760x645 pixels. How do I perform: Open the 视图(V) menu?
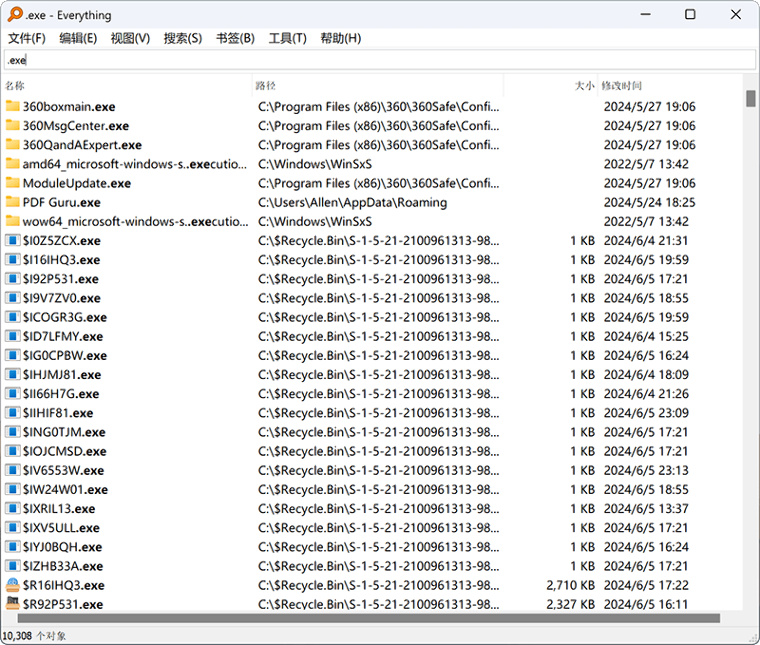coord(130,38)
